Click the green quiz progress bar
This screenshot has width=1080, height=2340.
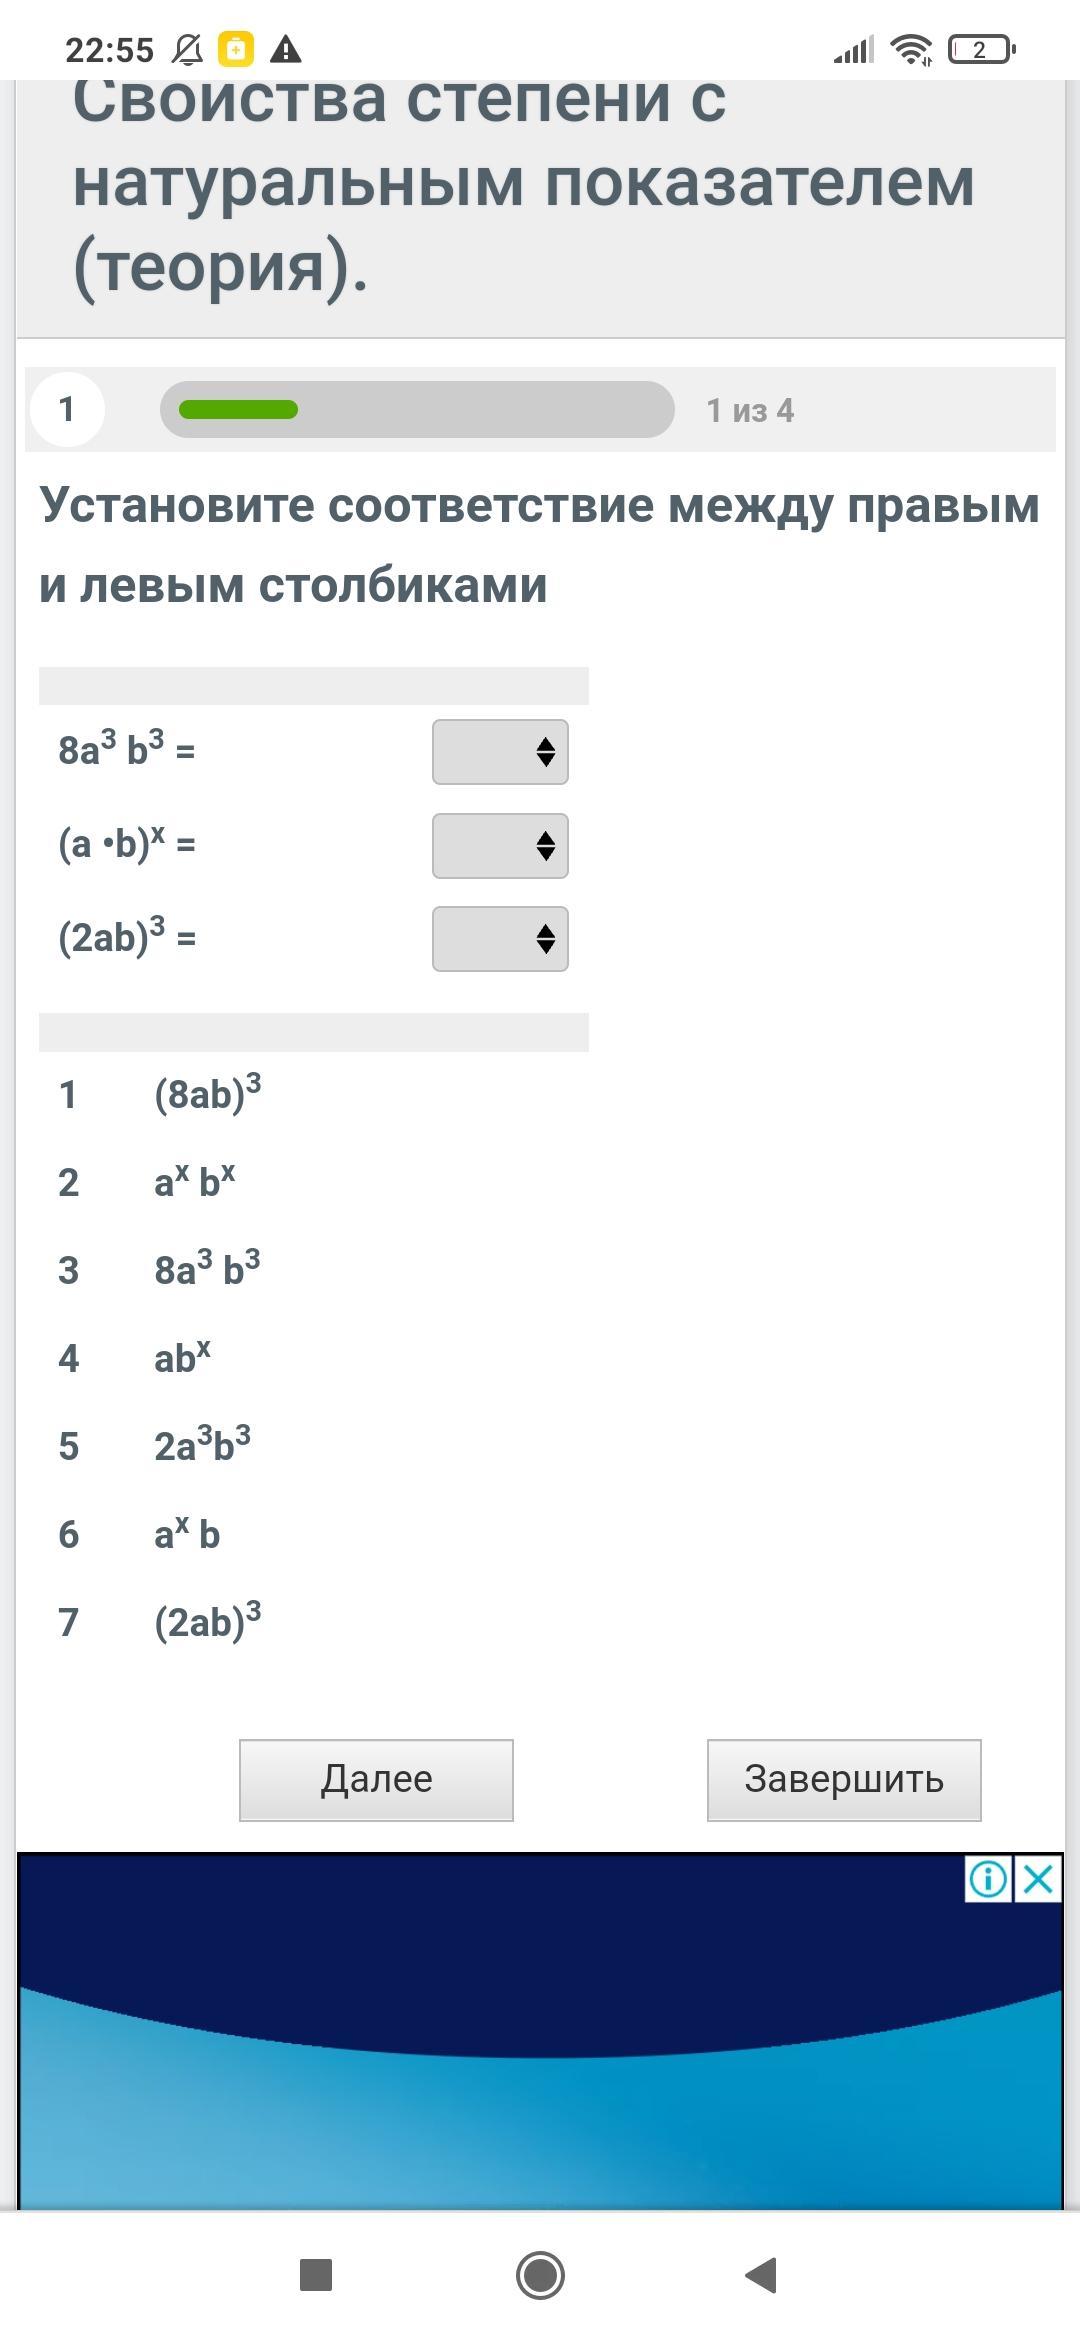coord(238,410)
